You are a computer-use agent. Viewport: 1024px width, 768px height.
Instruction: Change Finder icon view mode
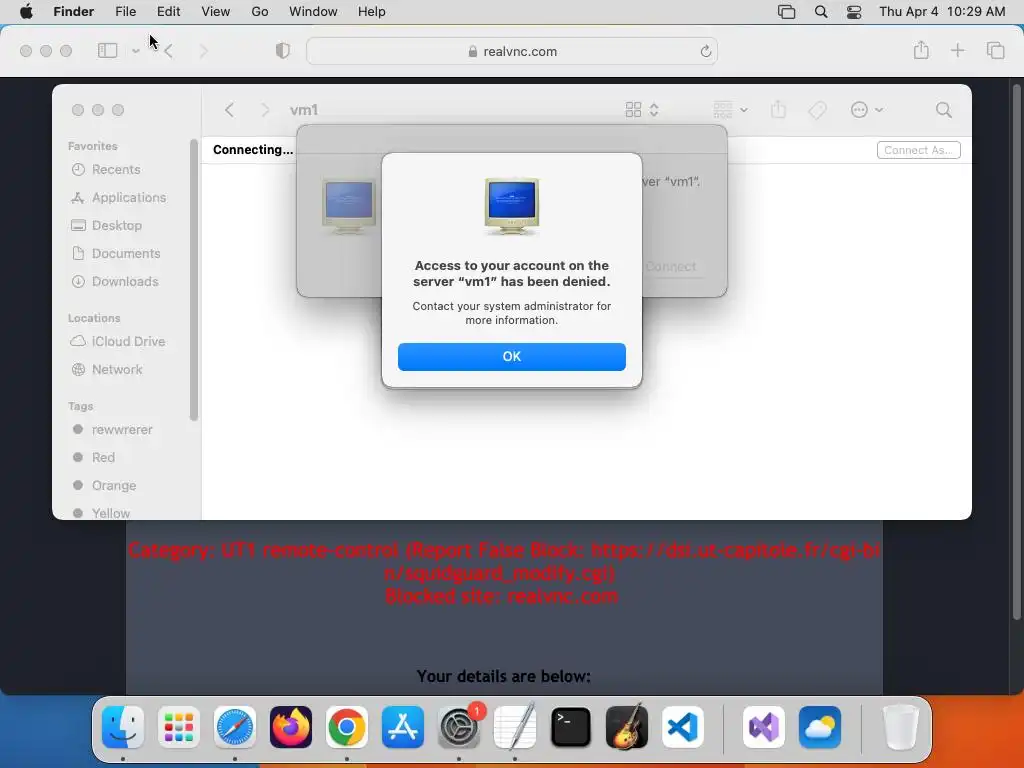click(641, 110)
